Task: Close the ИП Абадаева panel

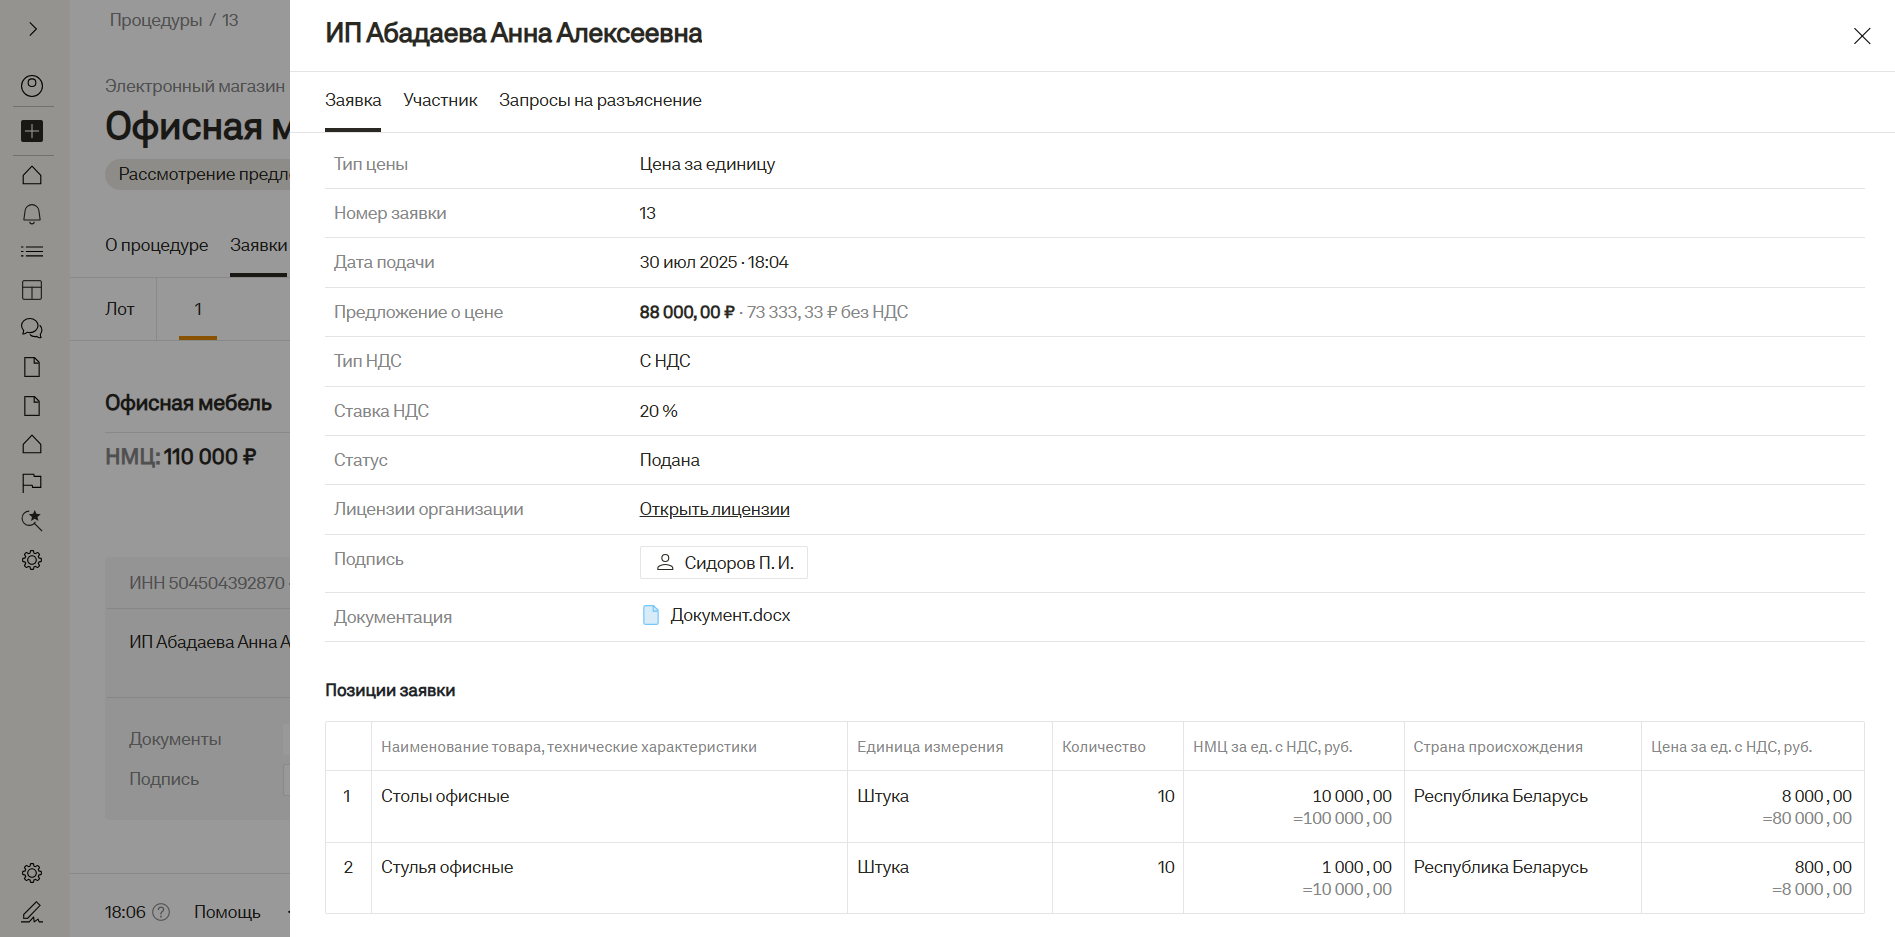Action: pyautogui.click(x=1861, y=36)
